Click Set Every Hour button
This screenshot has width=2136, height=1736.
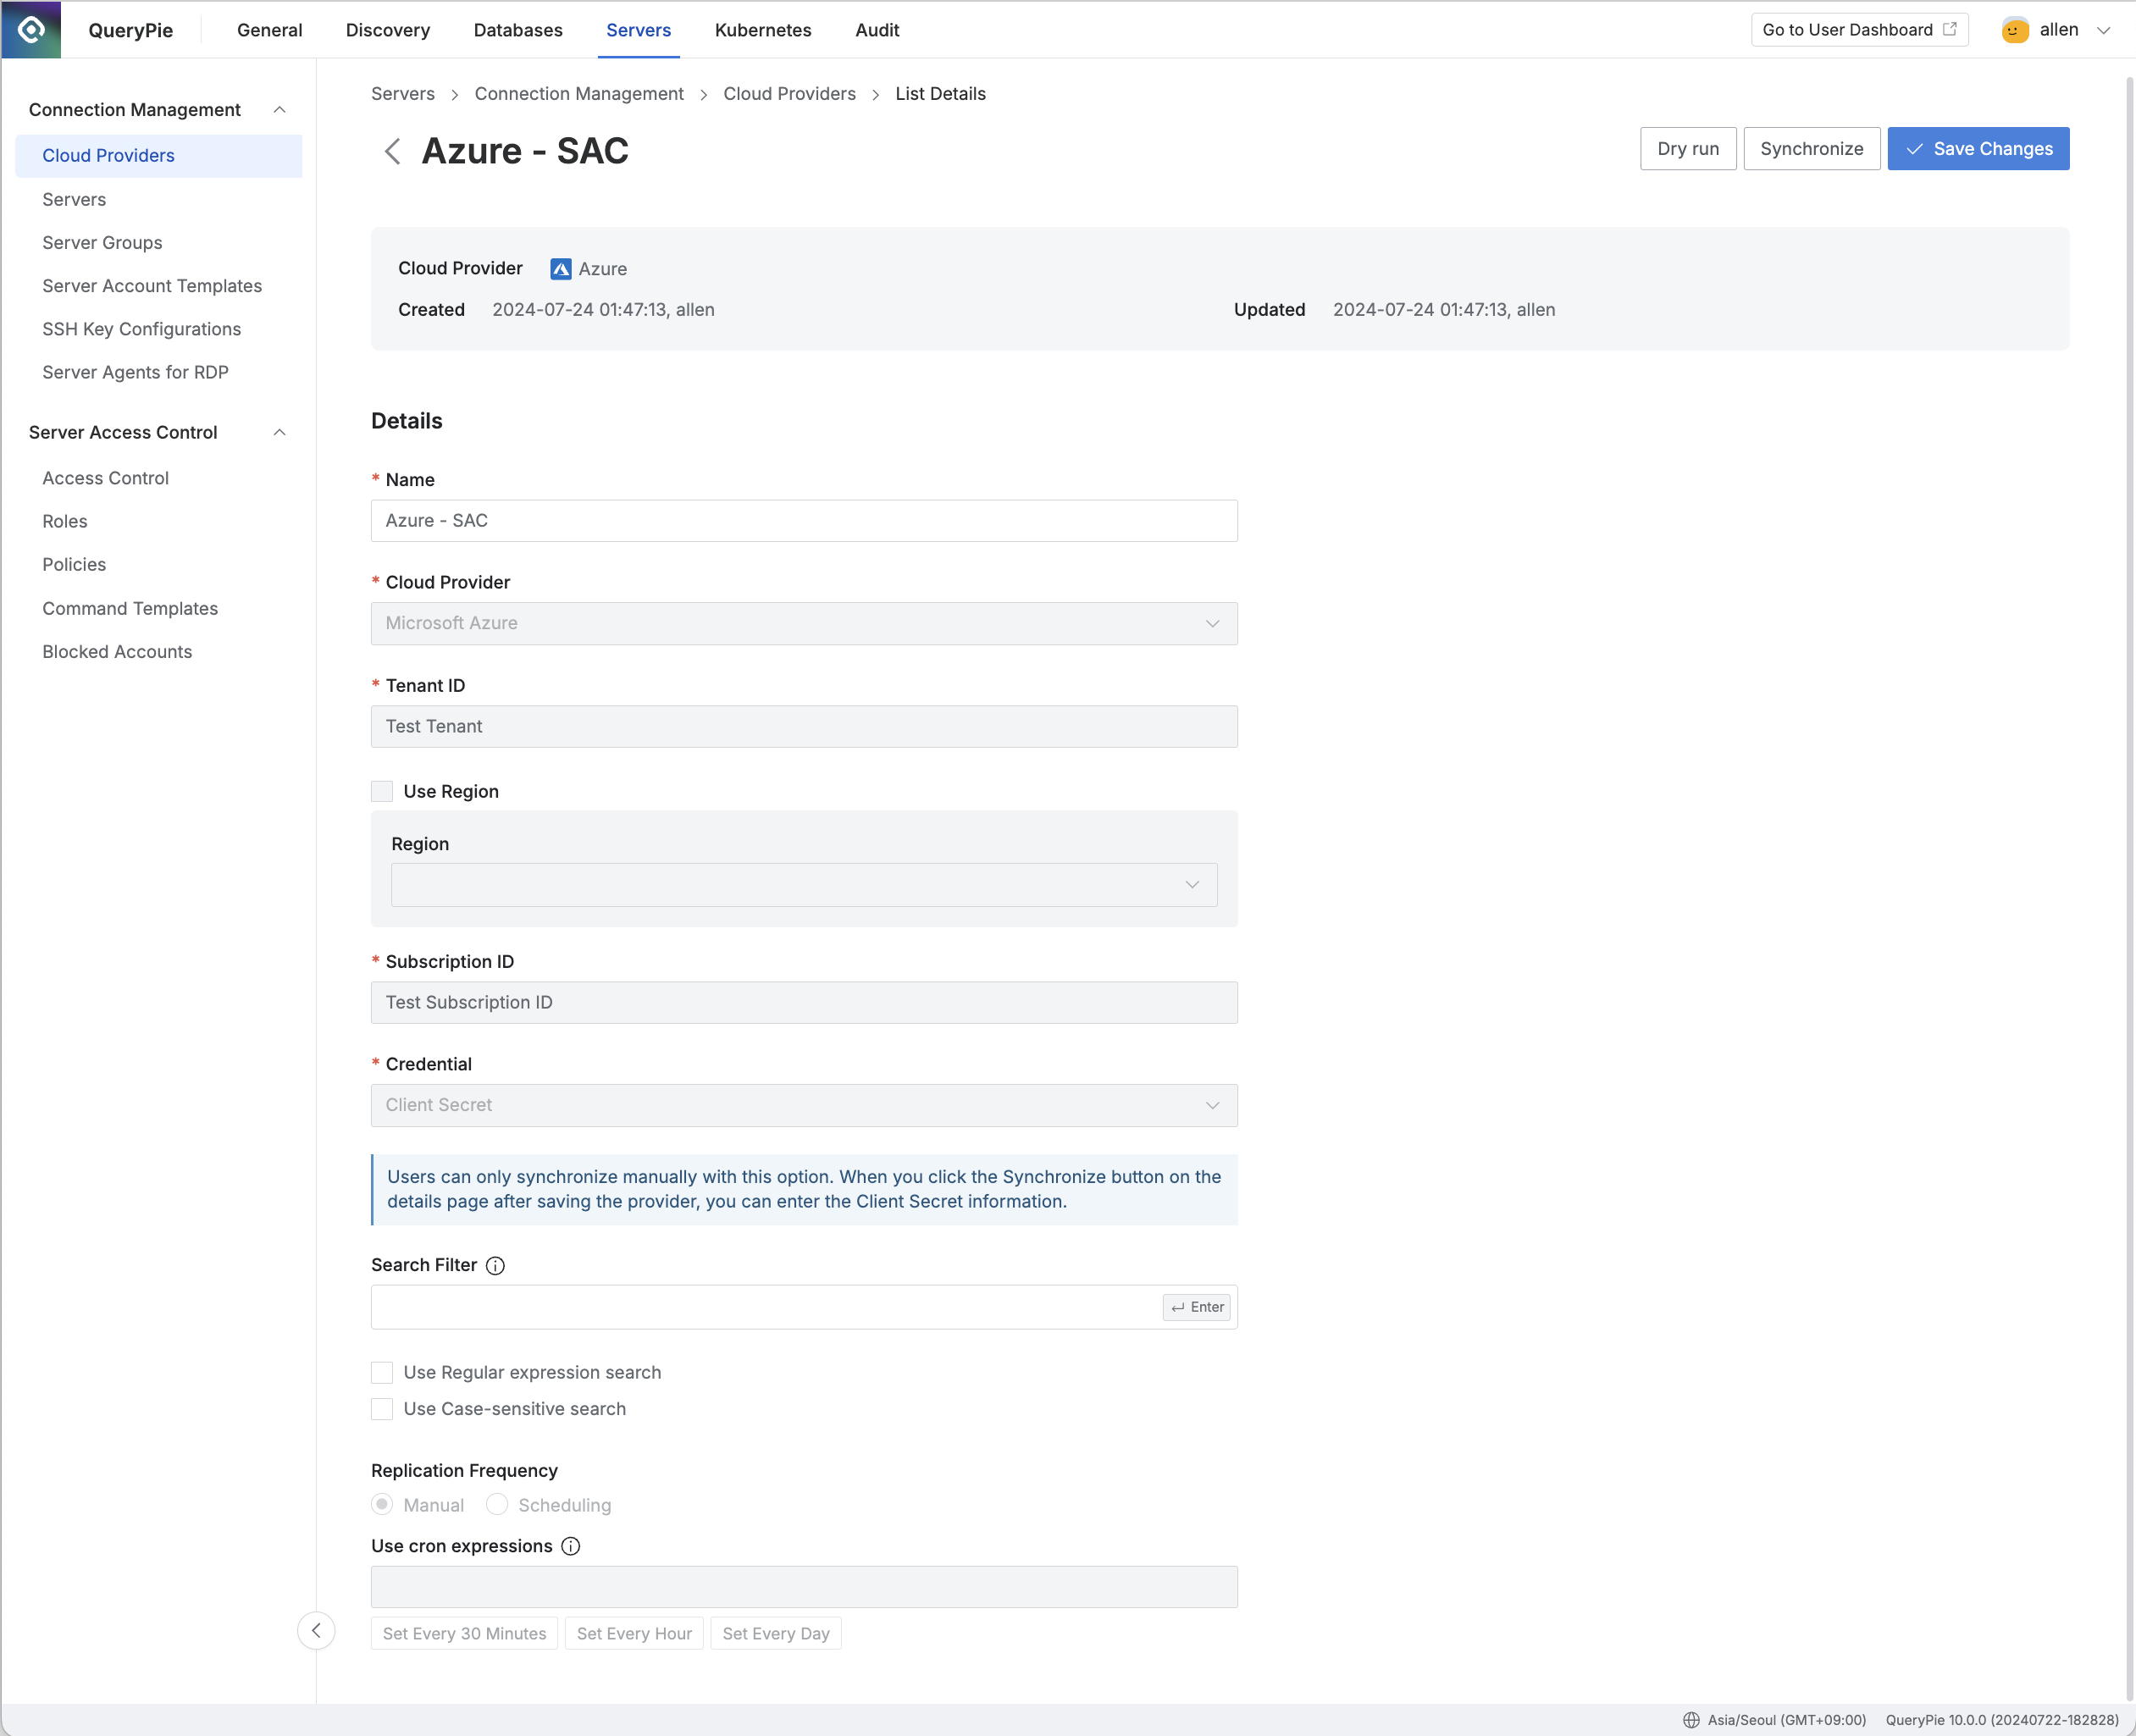tap(634, 1633)
